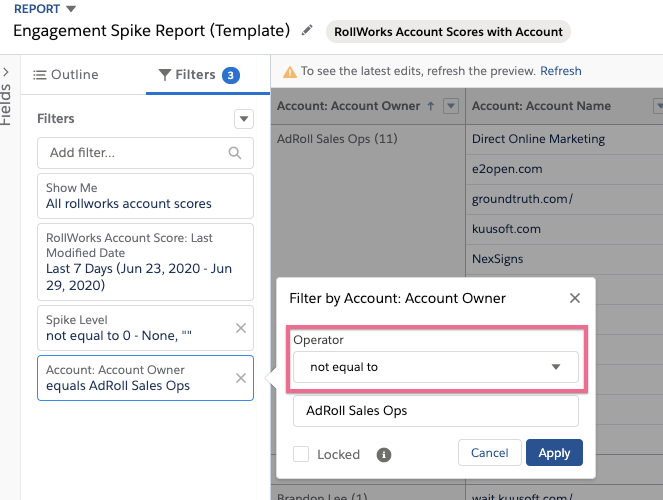
Task: Remove the Spike Level filter
Action: [241, 328]
